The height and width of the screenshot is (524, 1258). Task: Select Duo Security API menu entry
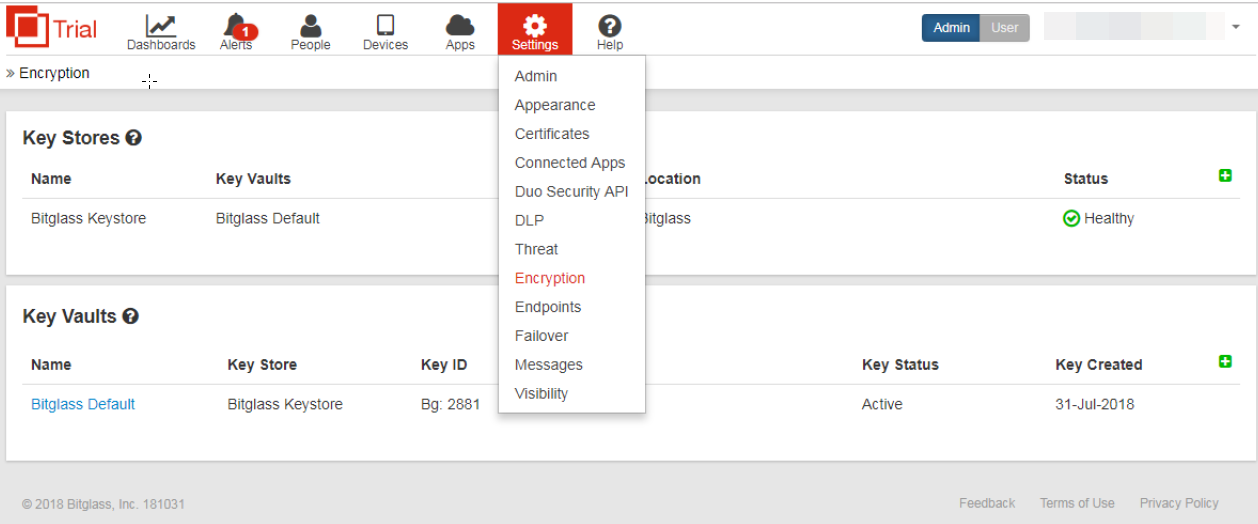click(571, 191)
